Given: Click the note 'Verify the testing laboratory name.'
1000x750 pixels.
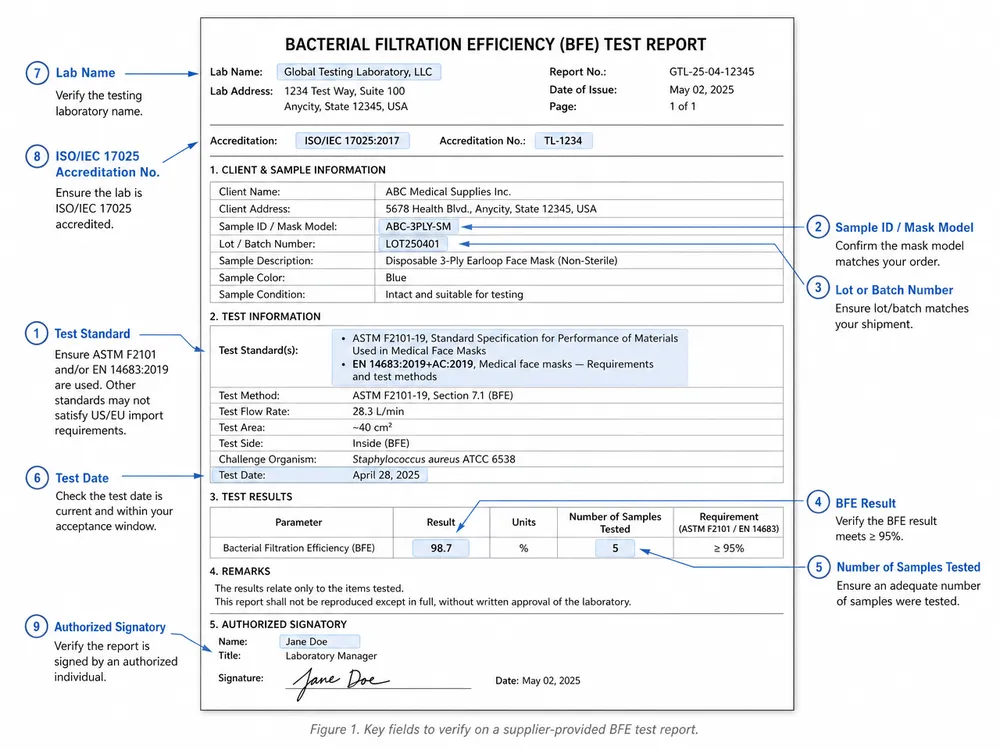Looking at the screenshot, I should [x=99, y=103].
